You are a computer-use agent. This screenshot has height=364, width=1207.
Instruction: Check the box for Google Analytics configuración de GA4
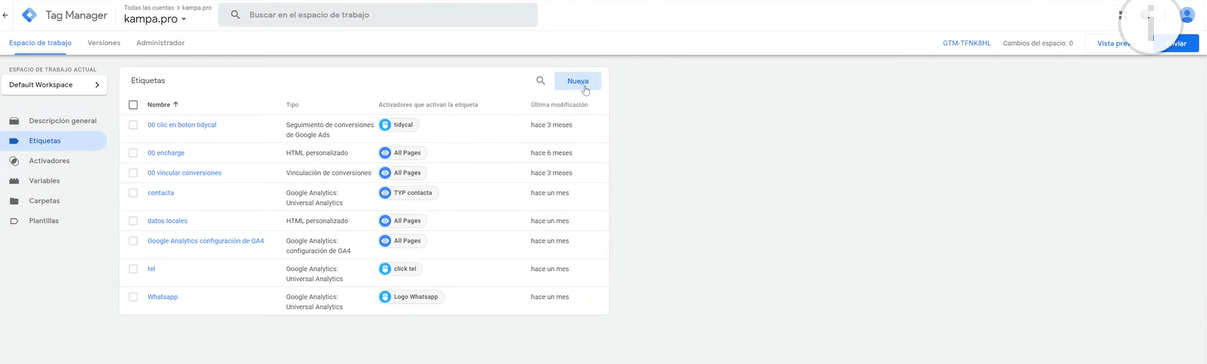[x=133, y=241]
